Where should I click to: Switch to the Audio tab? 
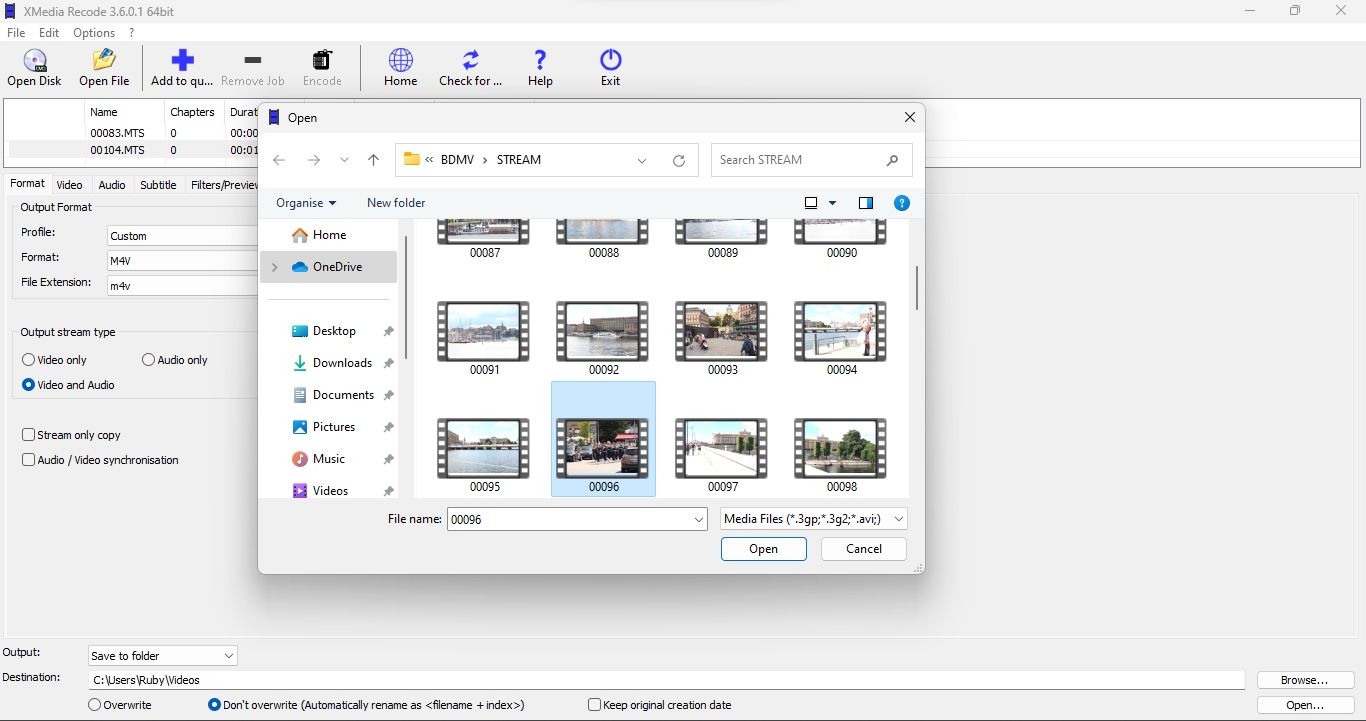coord(112,185)
